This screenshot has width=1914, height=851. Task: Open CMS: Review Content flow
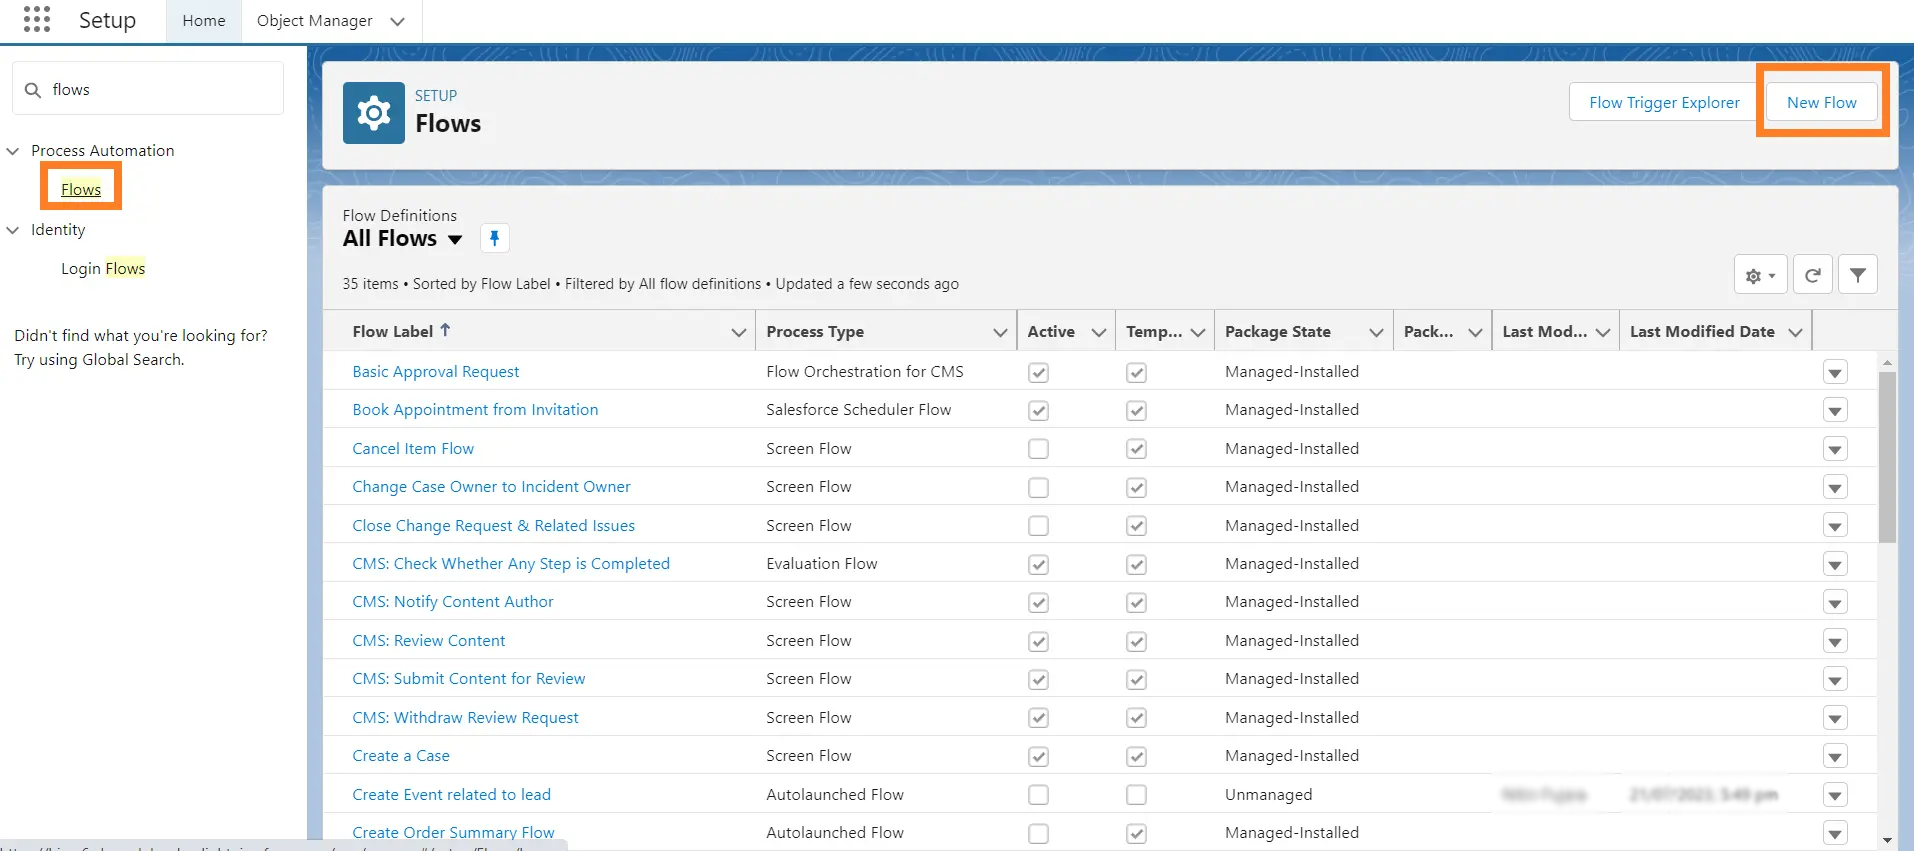point(428,641)
